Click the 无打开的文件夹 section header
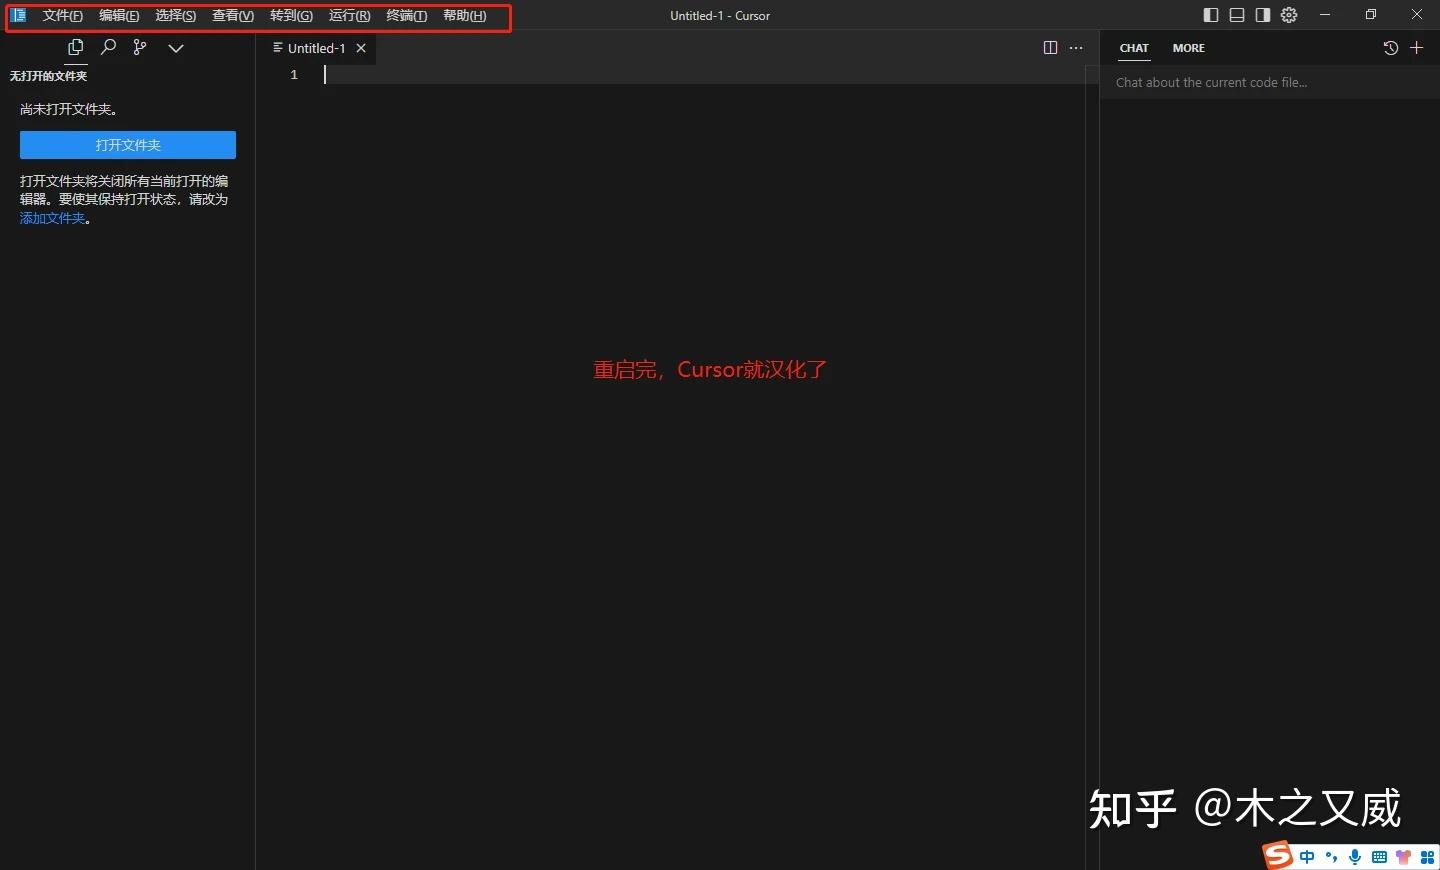 click(x=48, y=76)
